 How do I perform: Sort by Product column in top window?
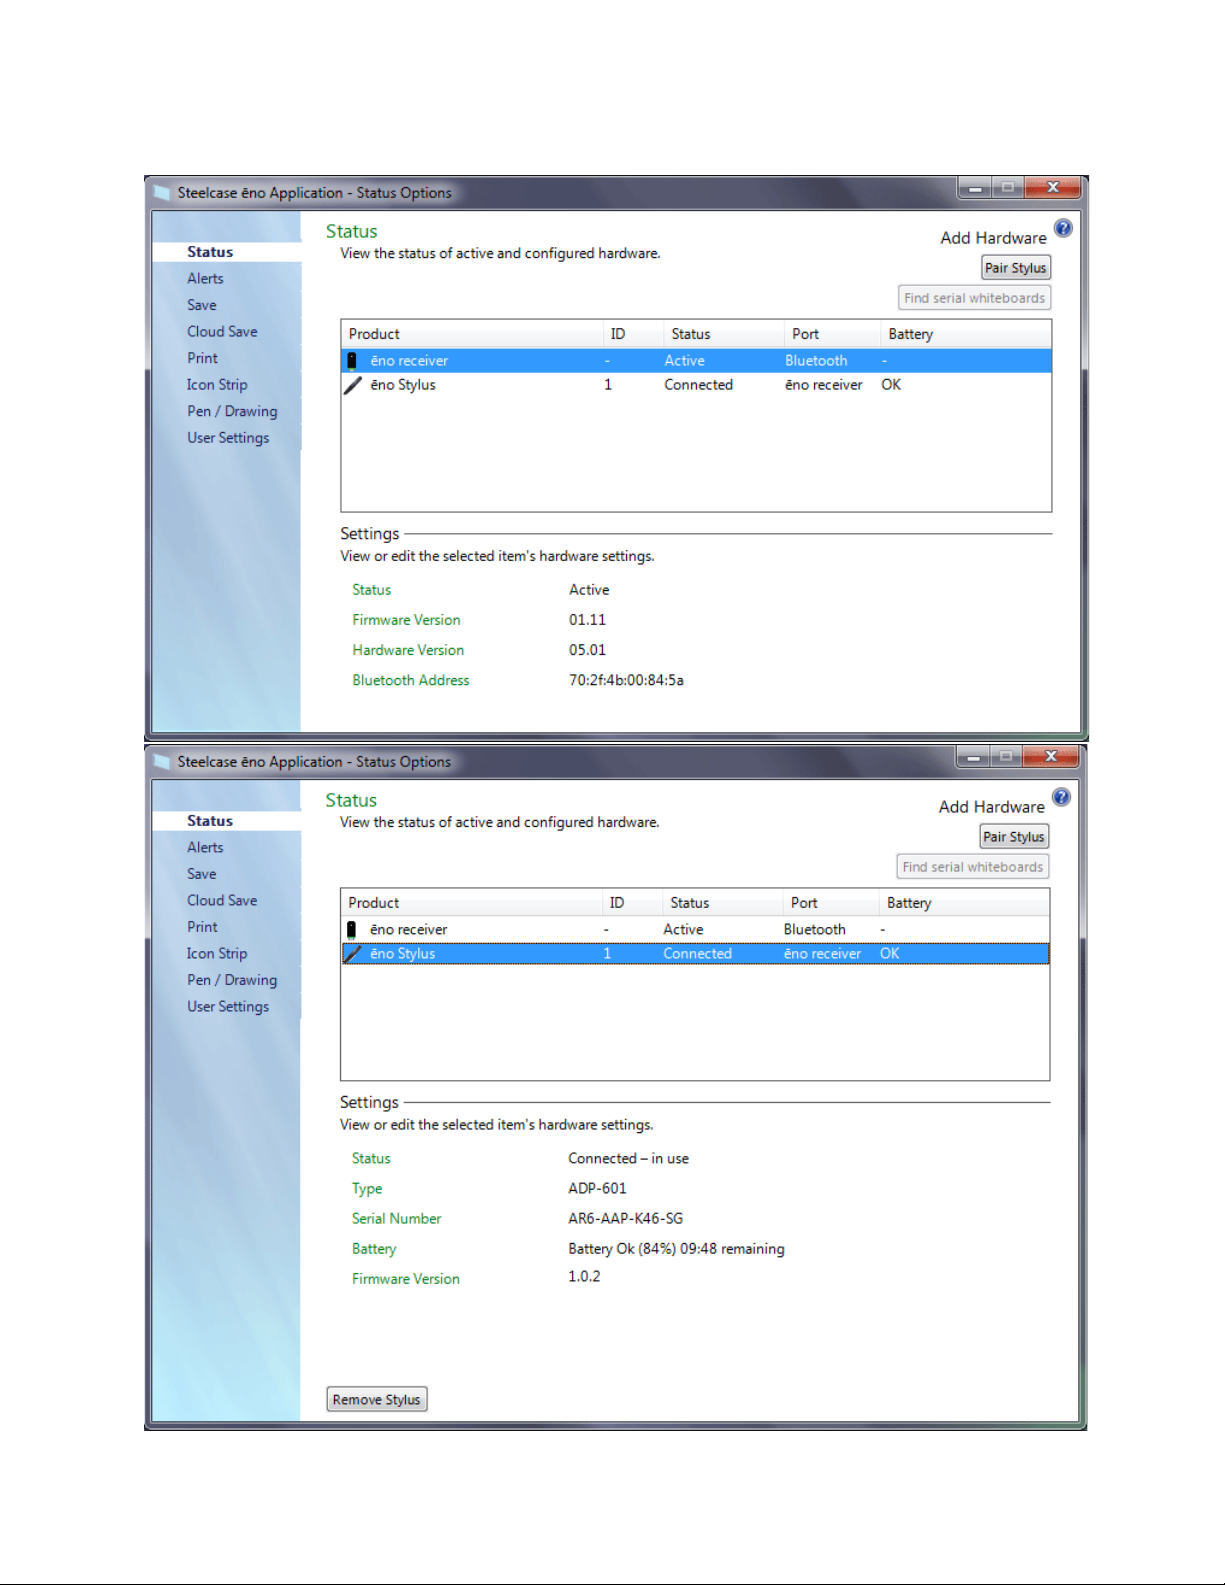click(x=472, y=334)
